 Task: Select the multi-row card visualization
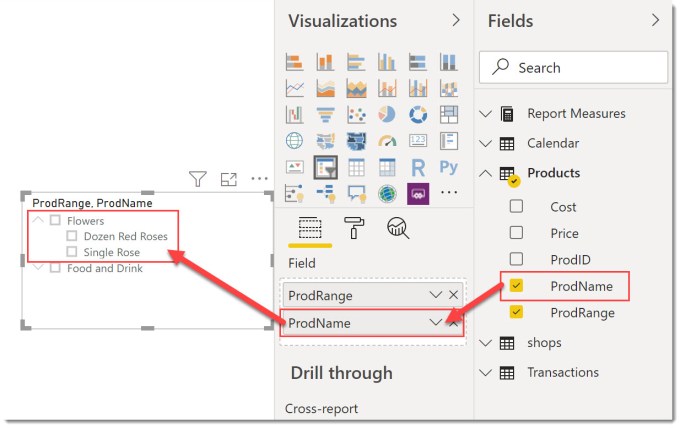click(448, 141)
